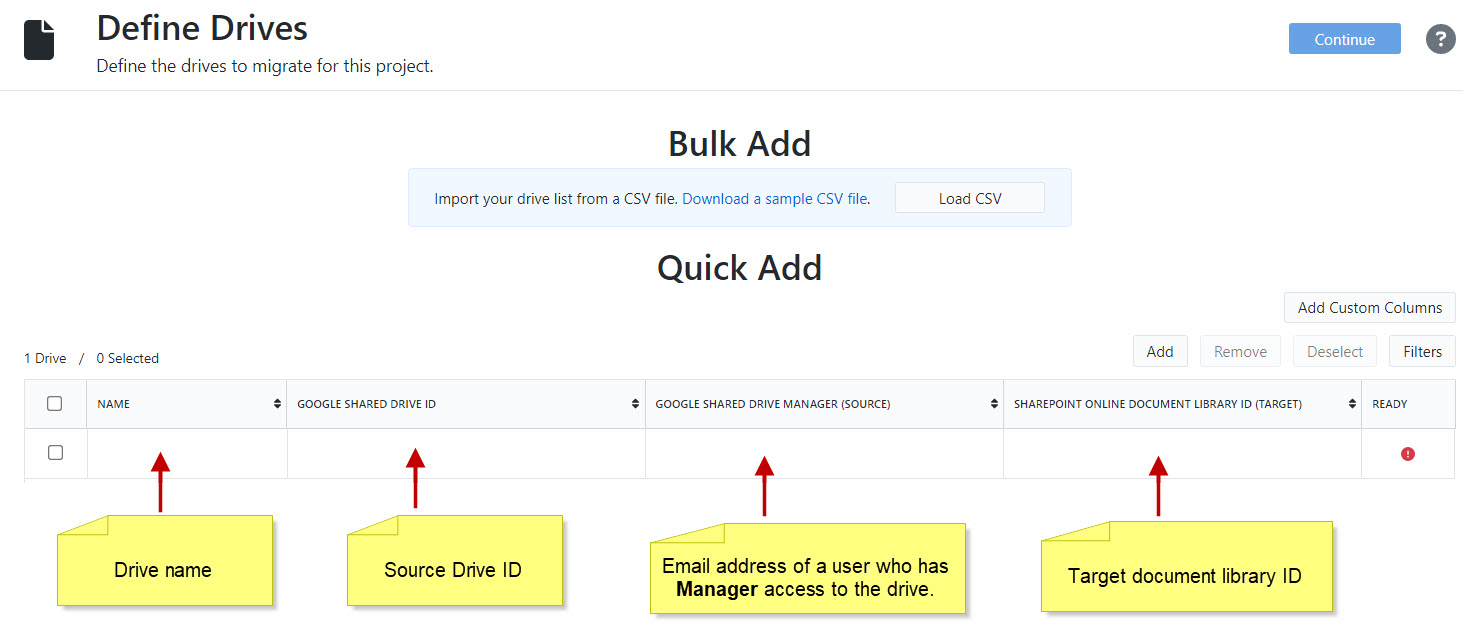Sort by Google Shared Drive ID arrows
This screenshot has width=1463, height=633.
pyautogui.click(x=635, y=404)
